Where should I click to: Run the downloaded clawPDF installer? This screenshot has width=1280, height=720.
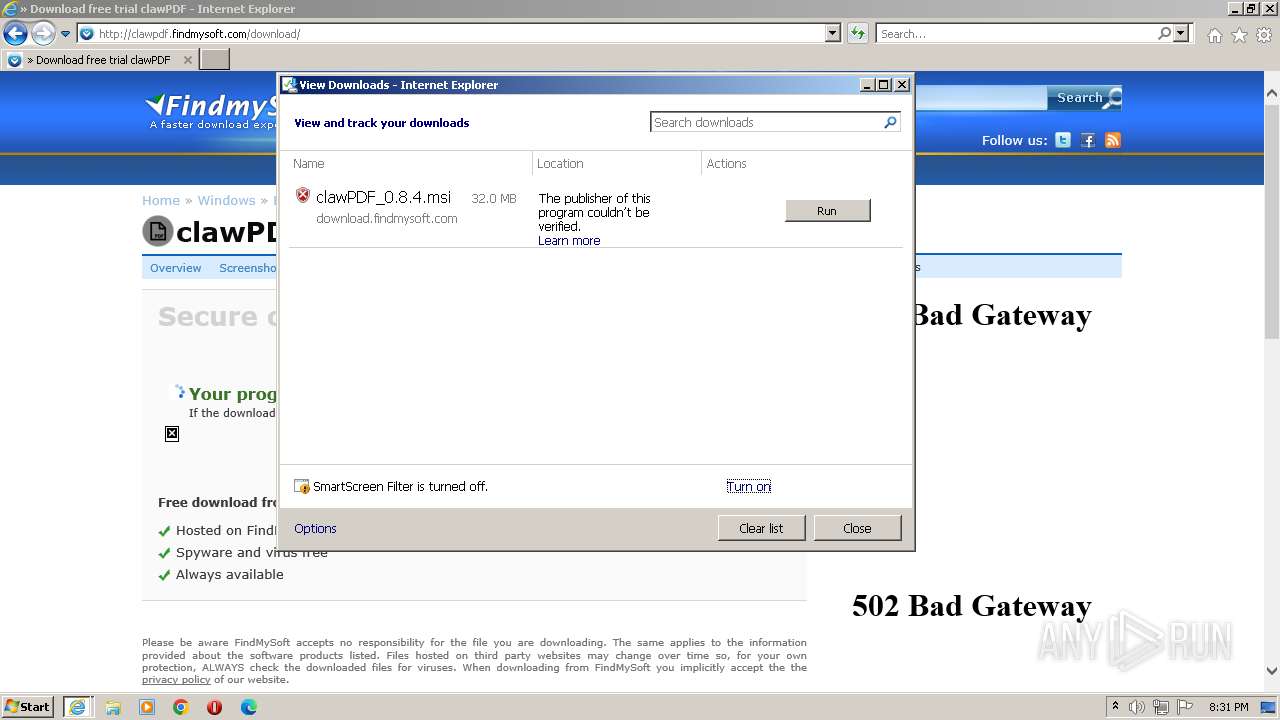pos(827,210)
